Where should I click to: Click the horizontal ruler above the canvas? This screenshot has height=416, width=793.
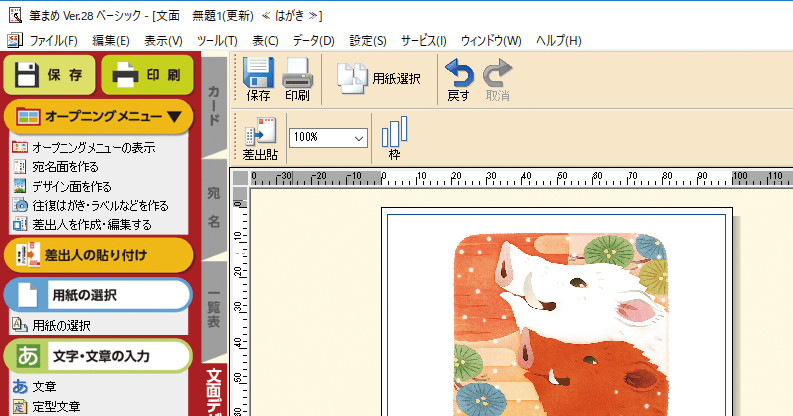tap(520, 178)
